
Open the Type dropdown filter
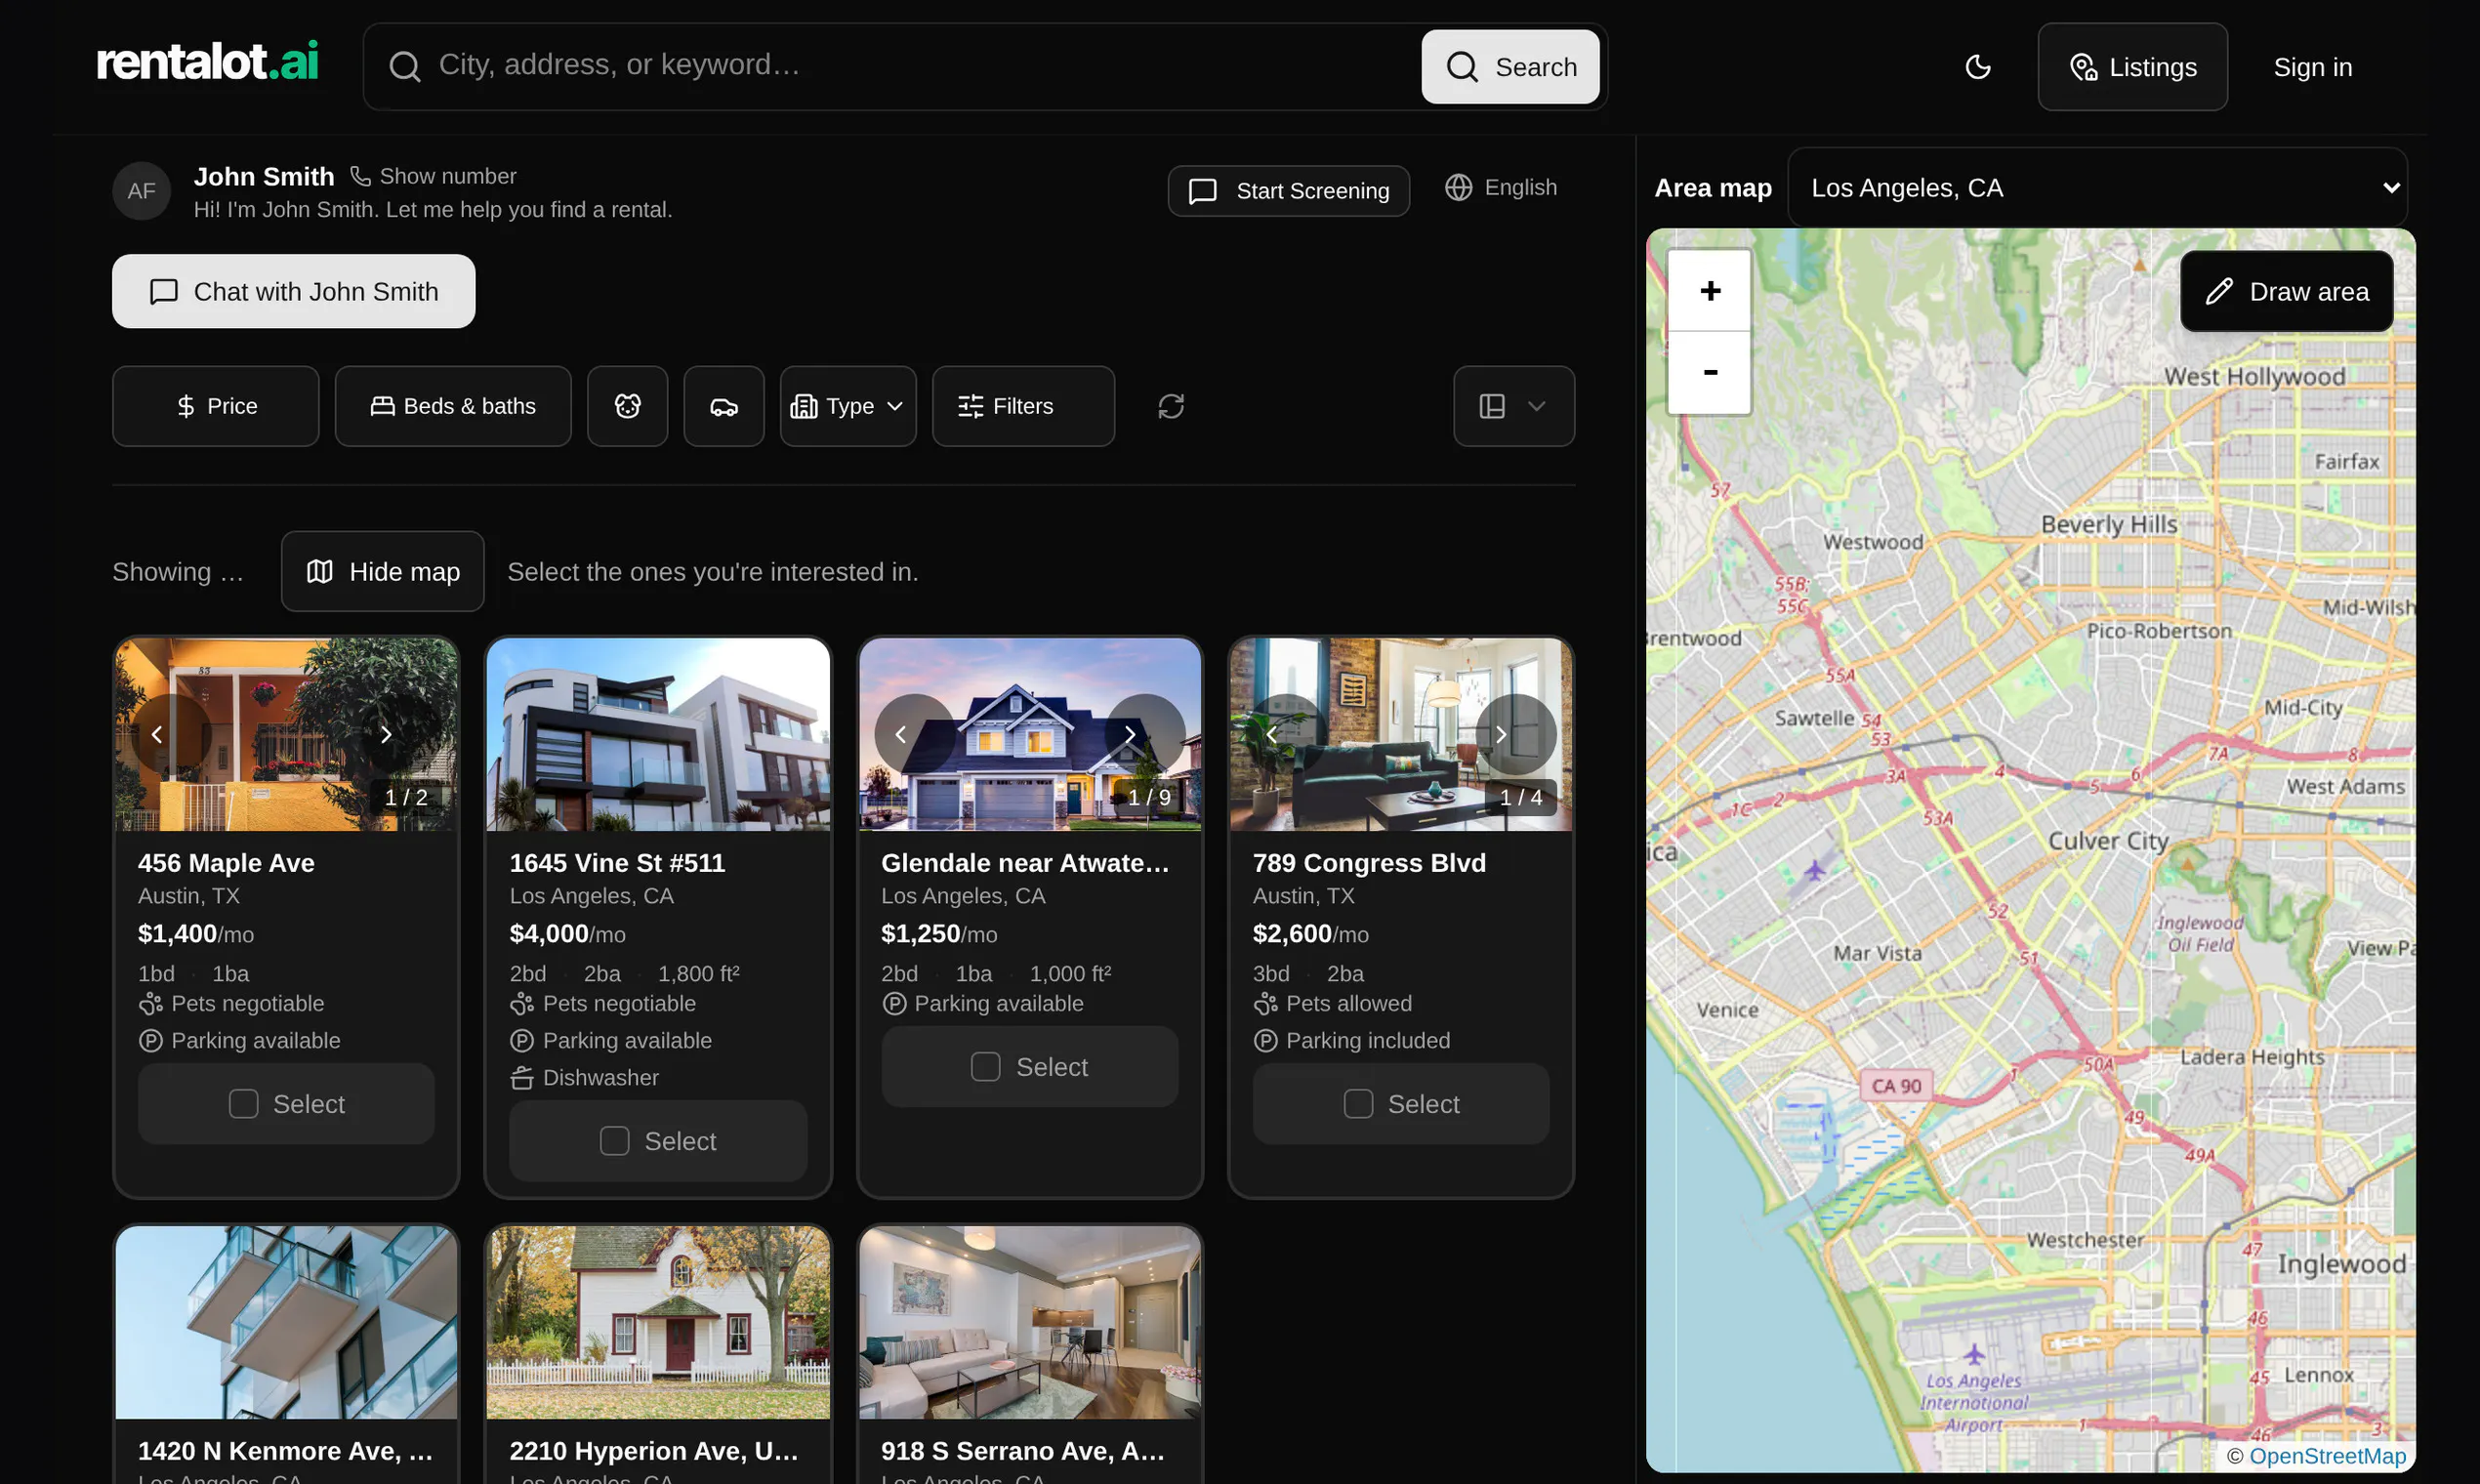tap(848, 406)
